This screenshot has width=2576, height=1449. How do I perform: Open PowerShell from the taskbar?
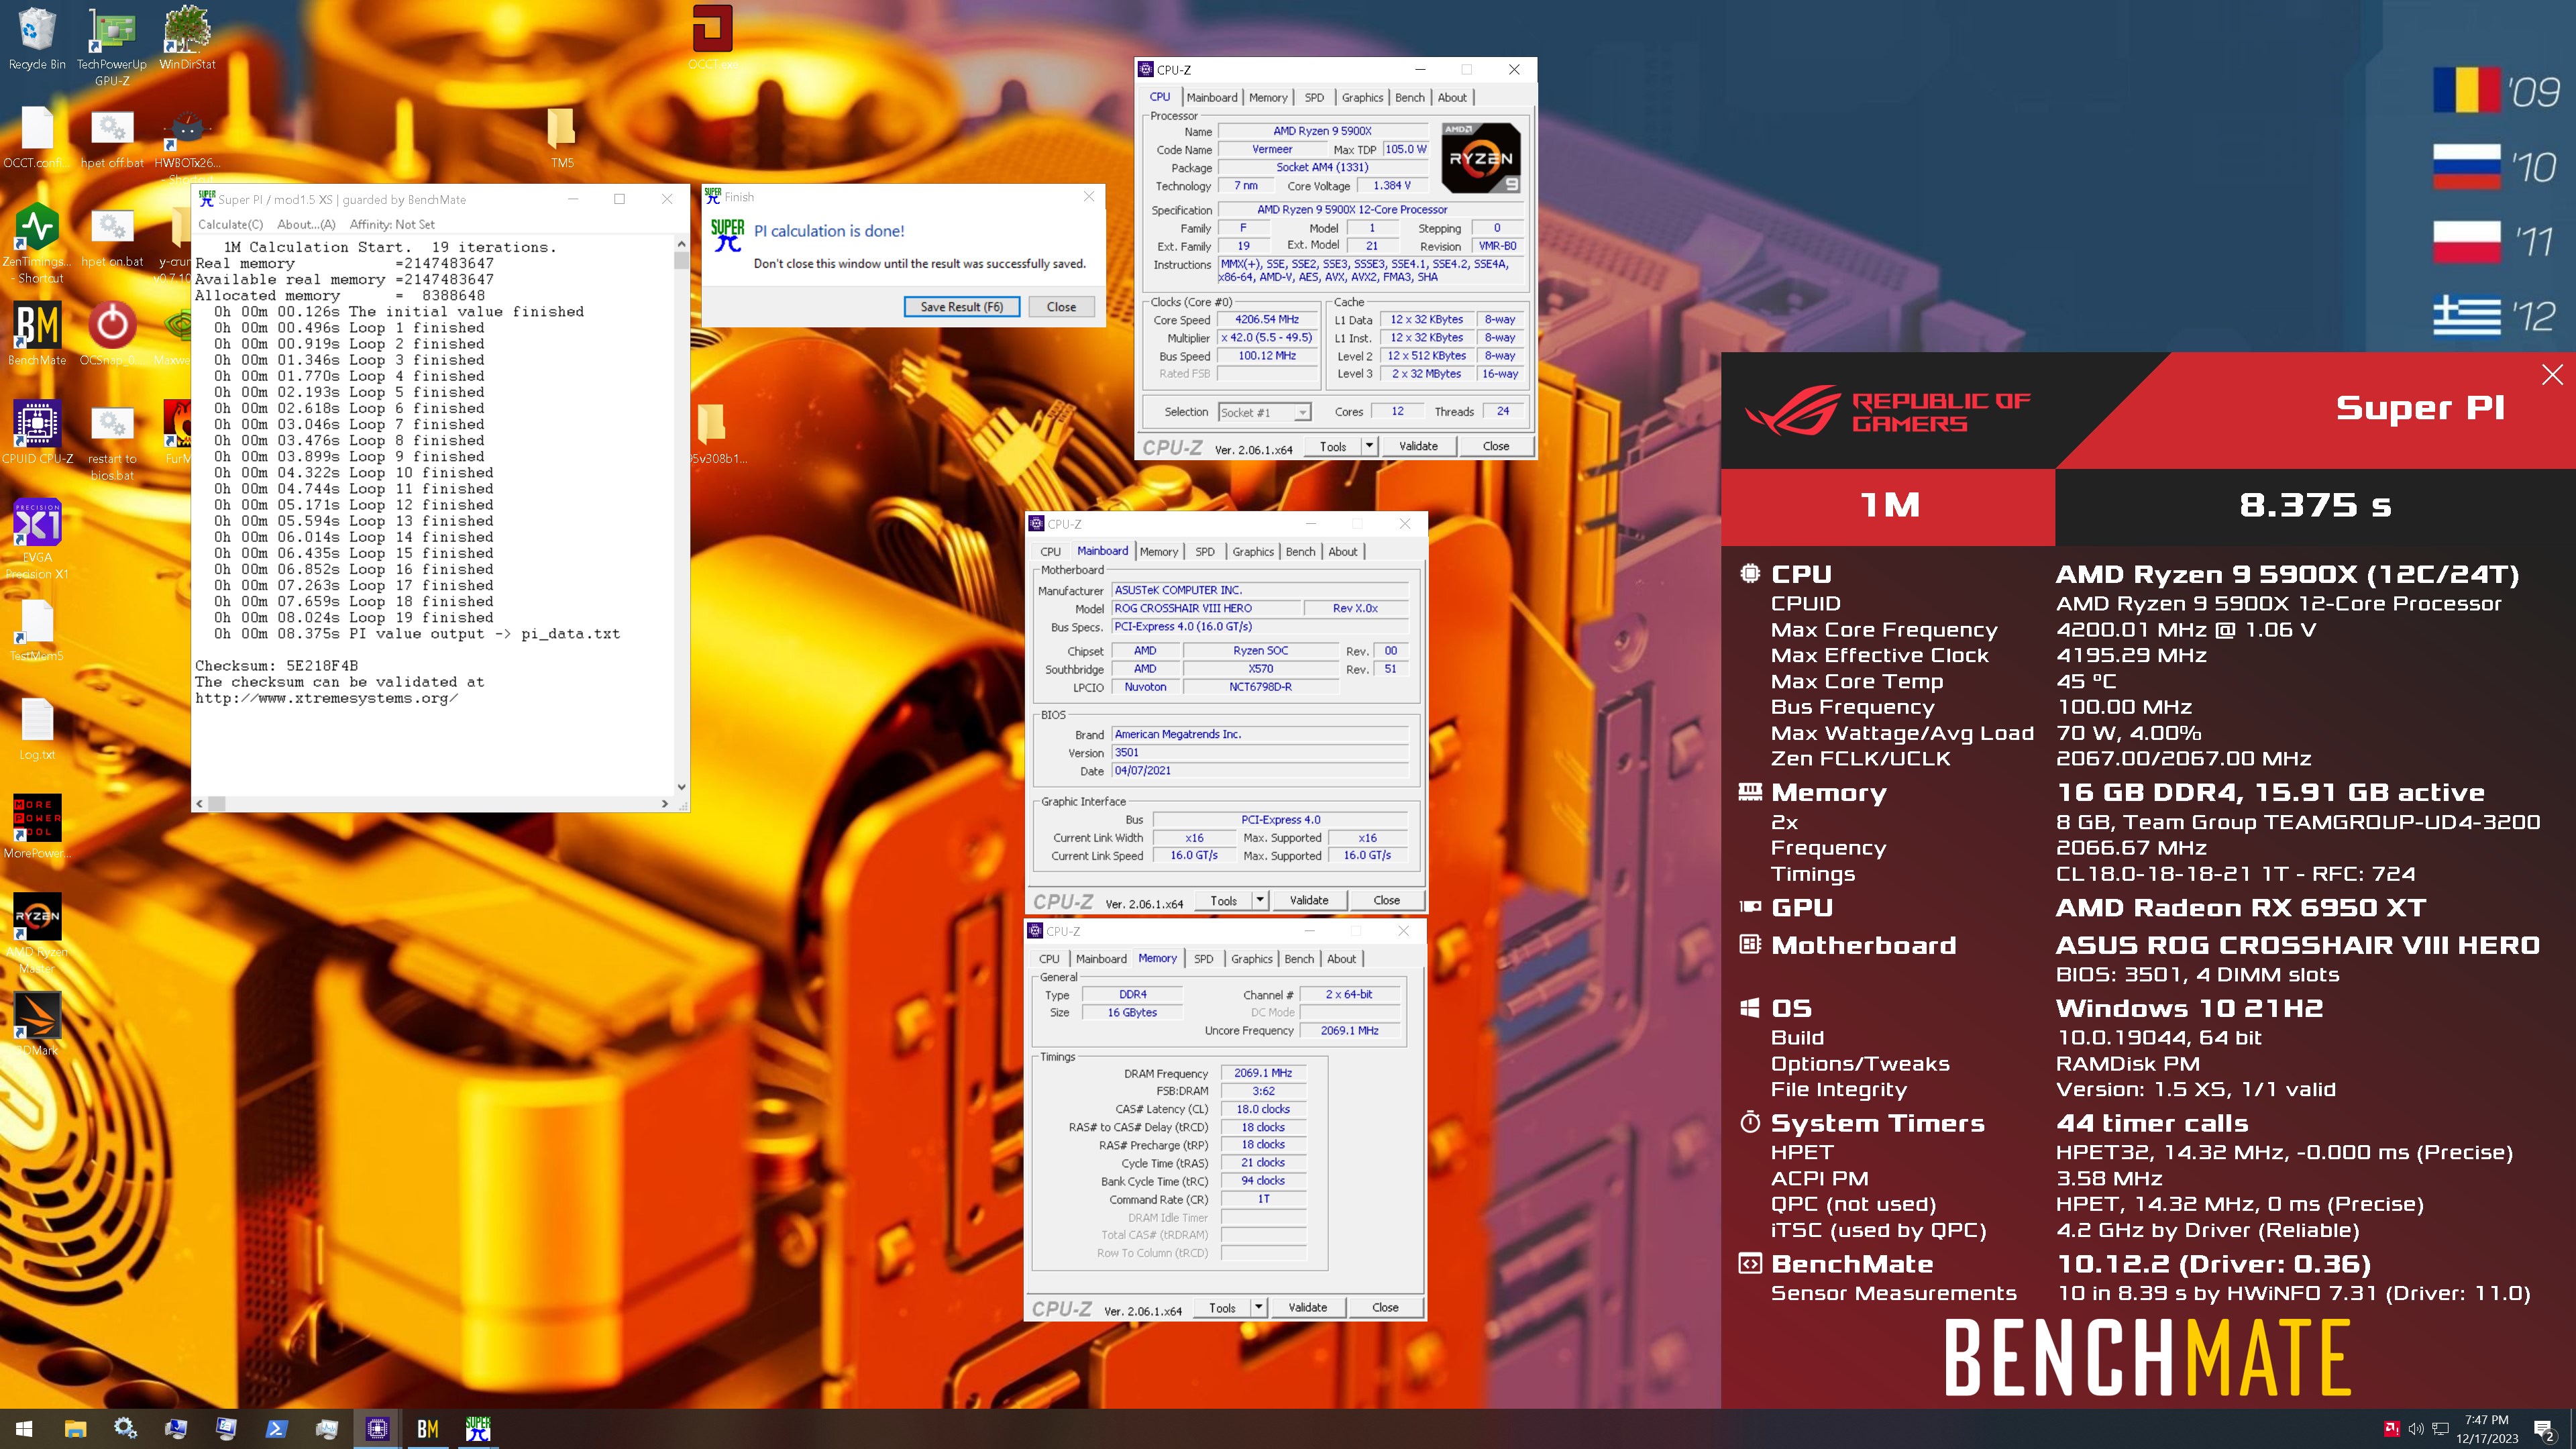pyautogui.click(x=276, y=1429)
